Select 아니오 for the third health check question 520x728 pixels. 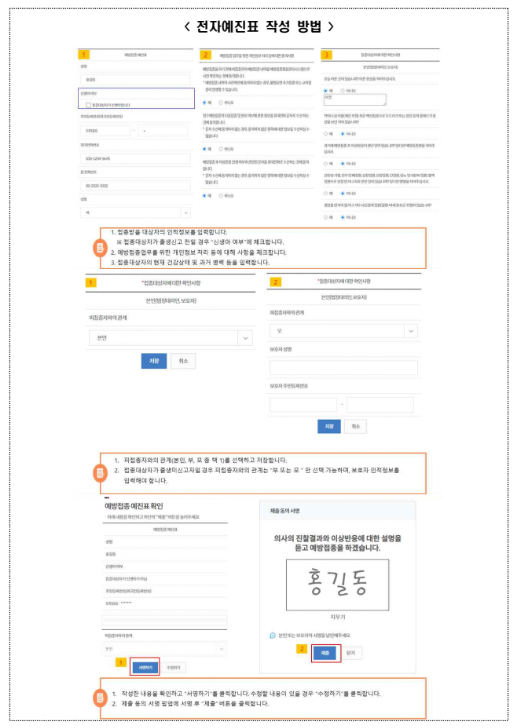[343, 163]
